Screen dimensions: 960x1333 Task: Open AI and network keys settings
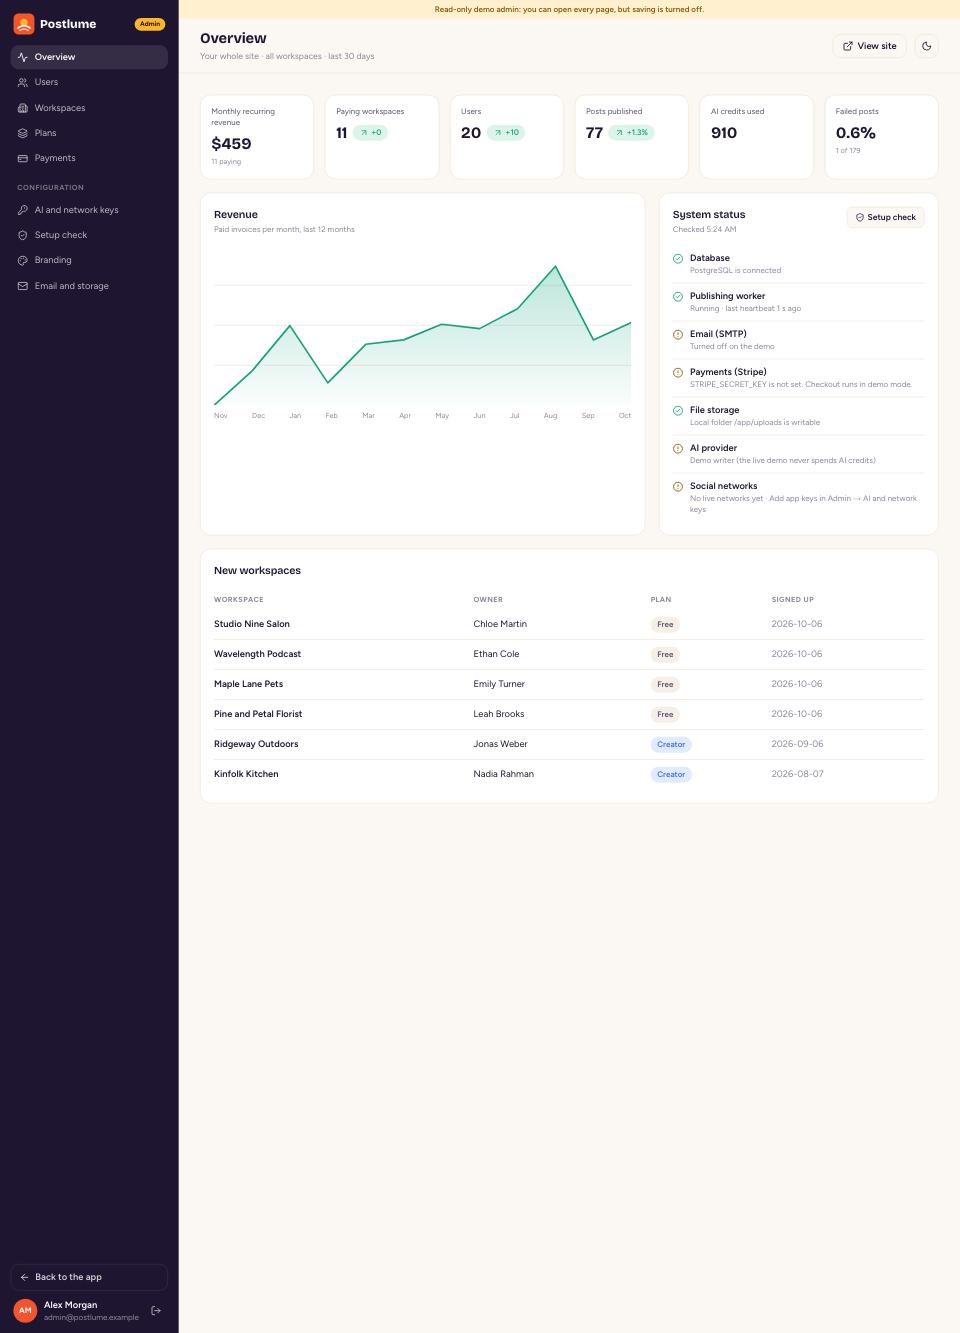[x=89, y=210]
